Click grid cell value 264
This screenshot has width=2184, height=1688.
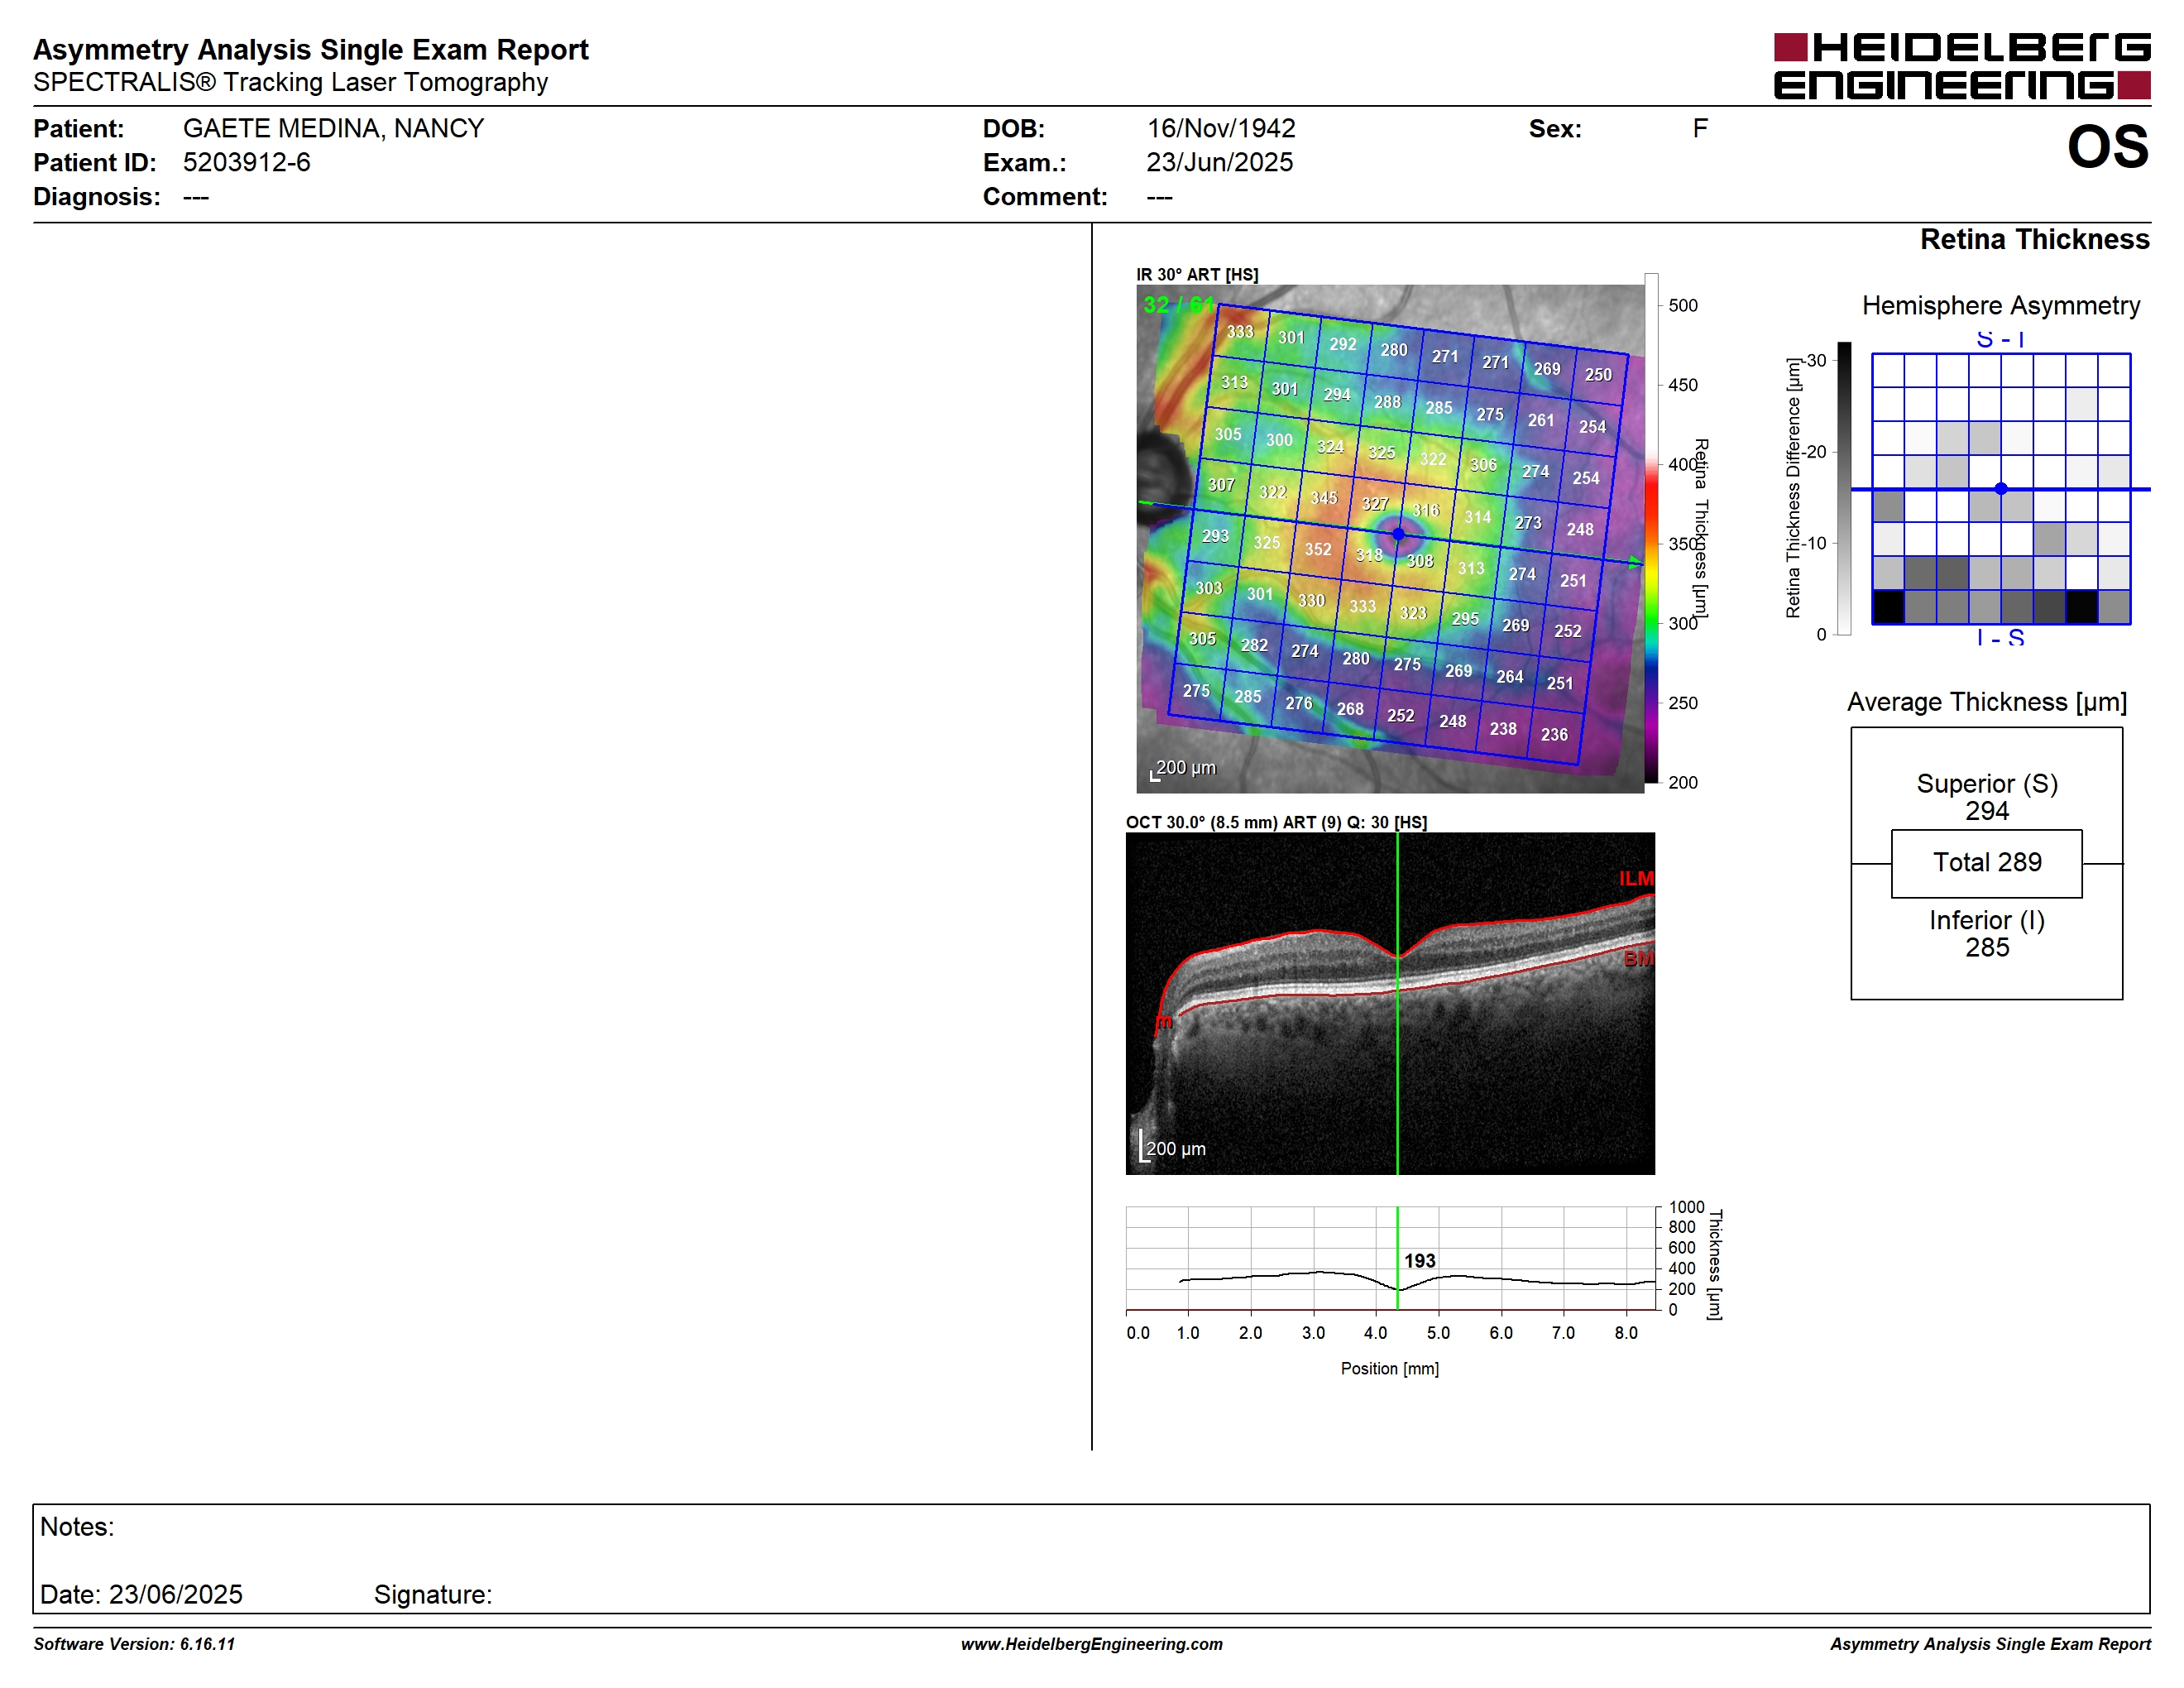click(x=1510, y=677)
